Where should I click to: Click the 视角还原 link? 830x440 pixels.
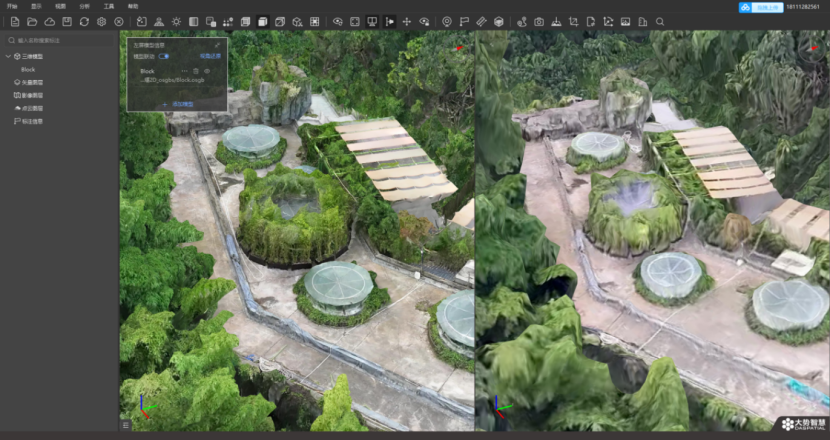[210, 56]
